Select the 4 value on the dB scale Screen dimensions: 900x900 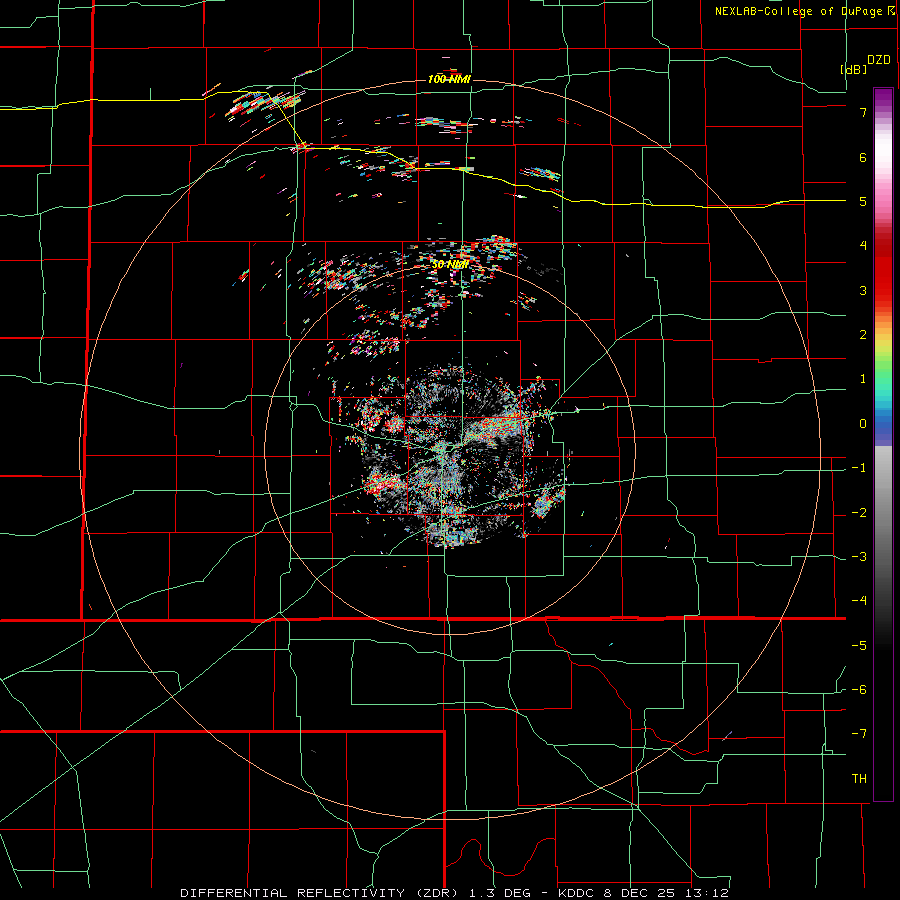point(863,246)
